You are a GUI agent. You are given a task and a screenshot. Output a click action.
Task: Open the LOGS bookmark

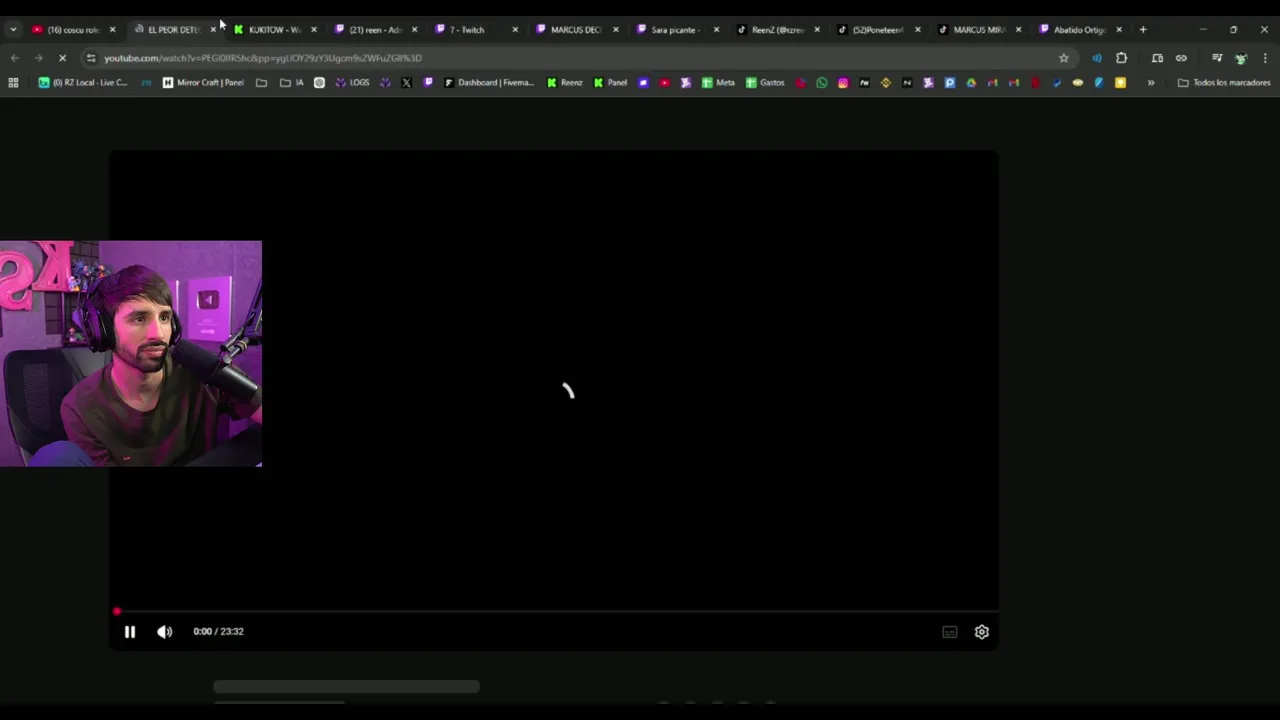click(x=352, y=83)
